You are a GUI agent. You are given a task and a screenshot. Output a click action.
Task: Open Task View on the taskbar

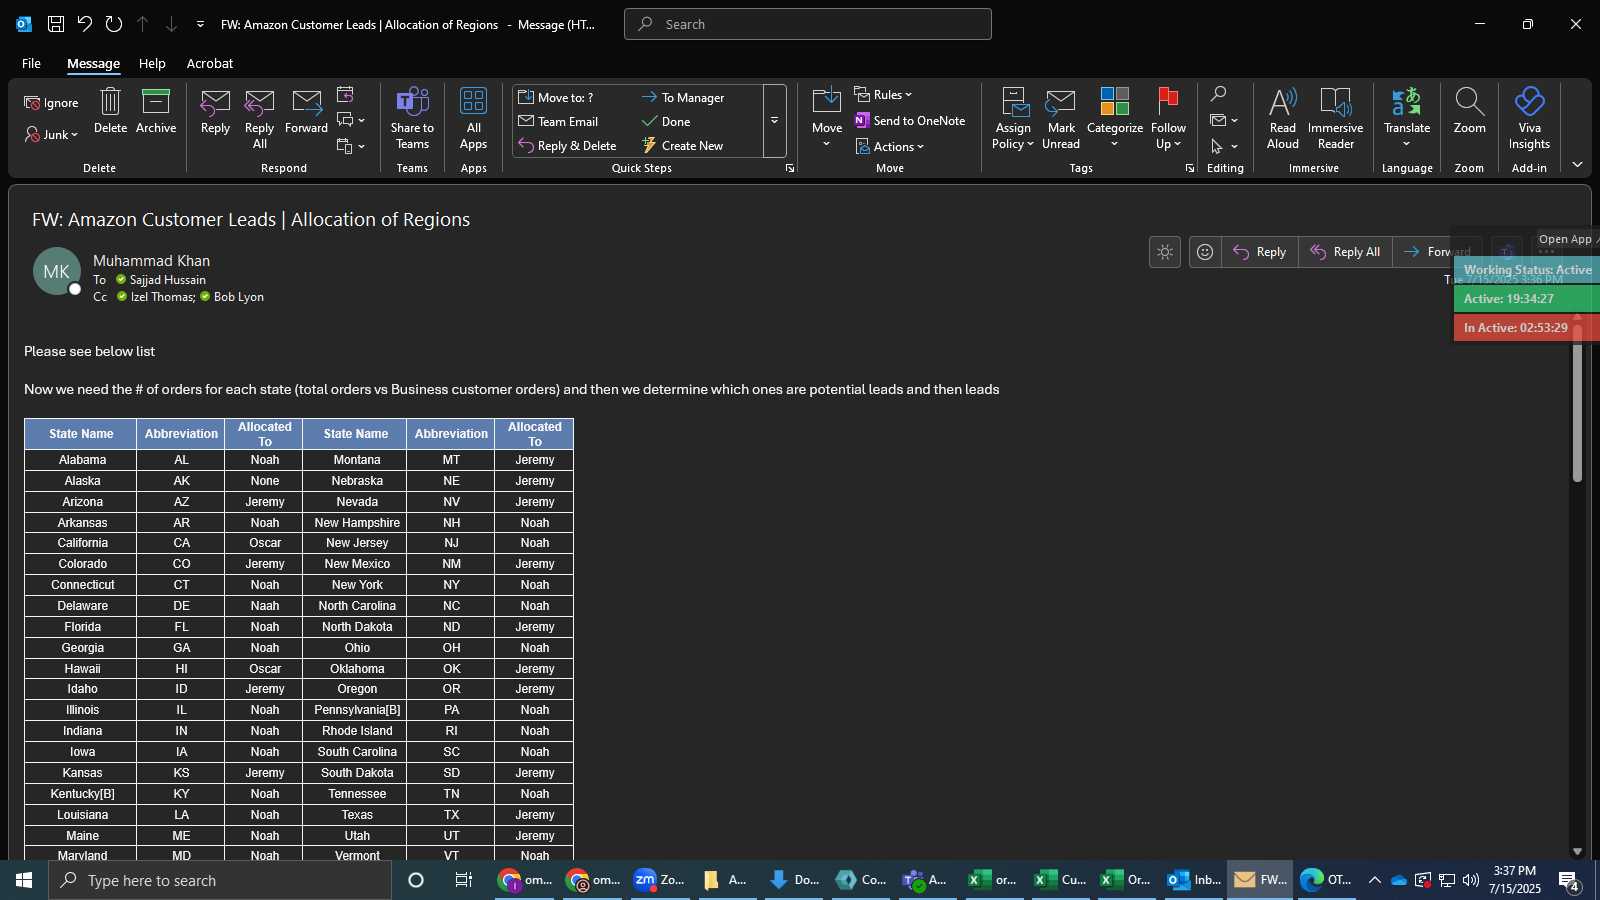pyautogui.click(x=464, y=880)
